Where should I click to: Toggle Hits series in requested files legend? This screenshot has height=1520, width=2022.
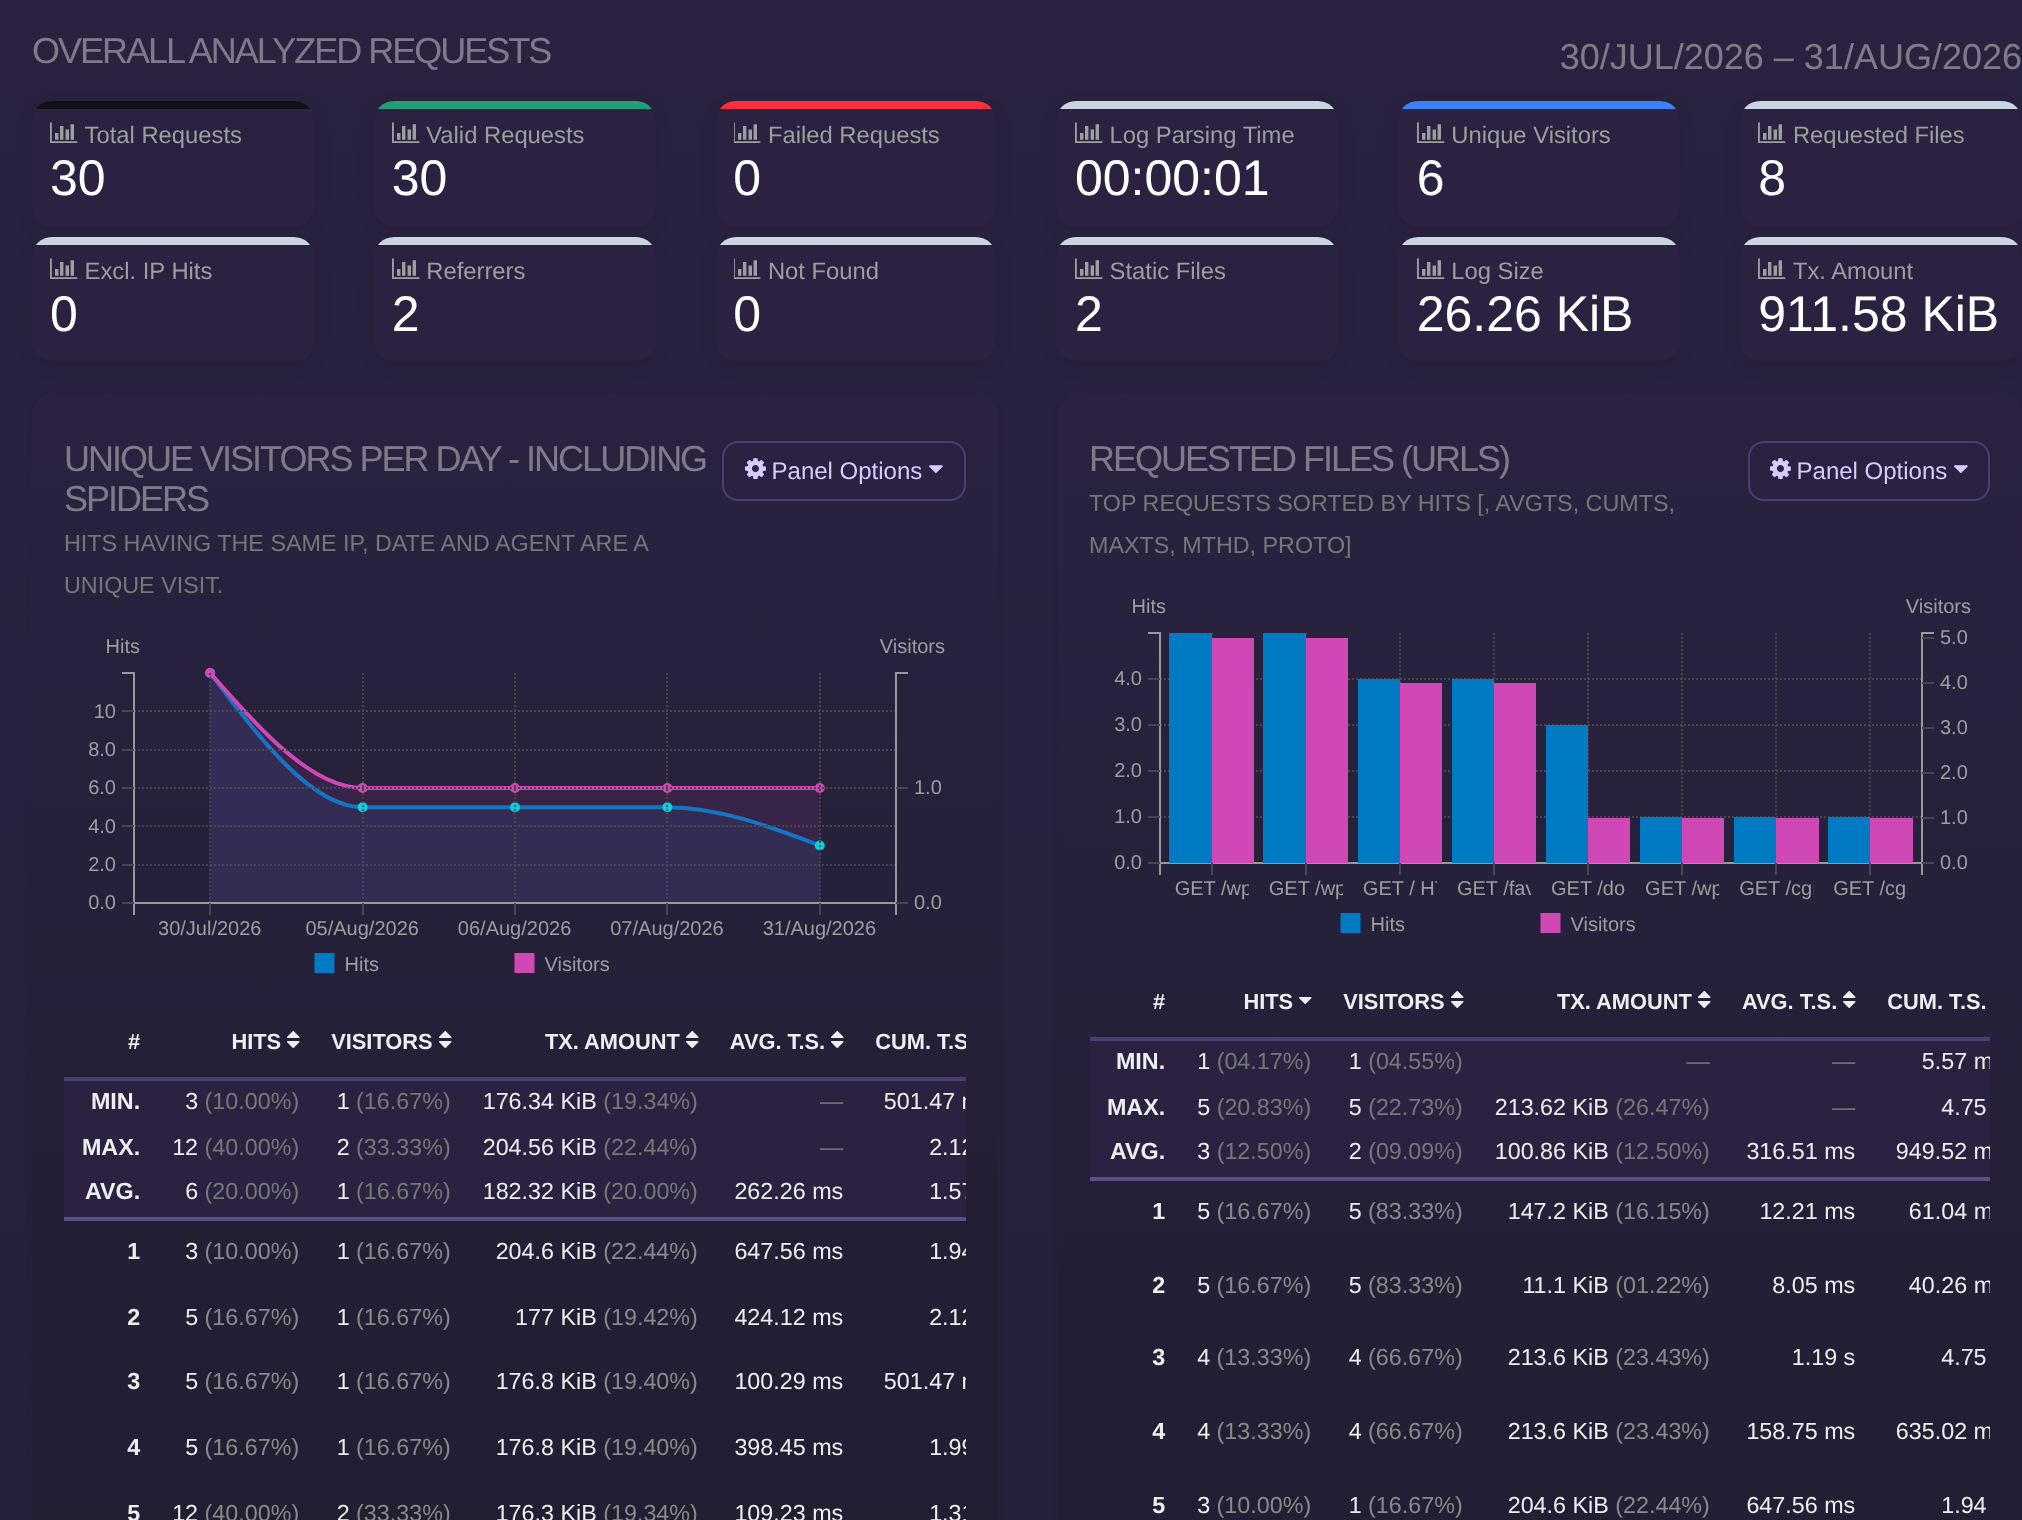tap(1373, 924)
